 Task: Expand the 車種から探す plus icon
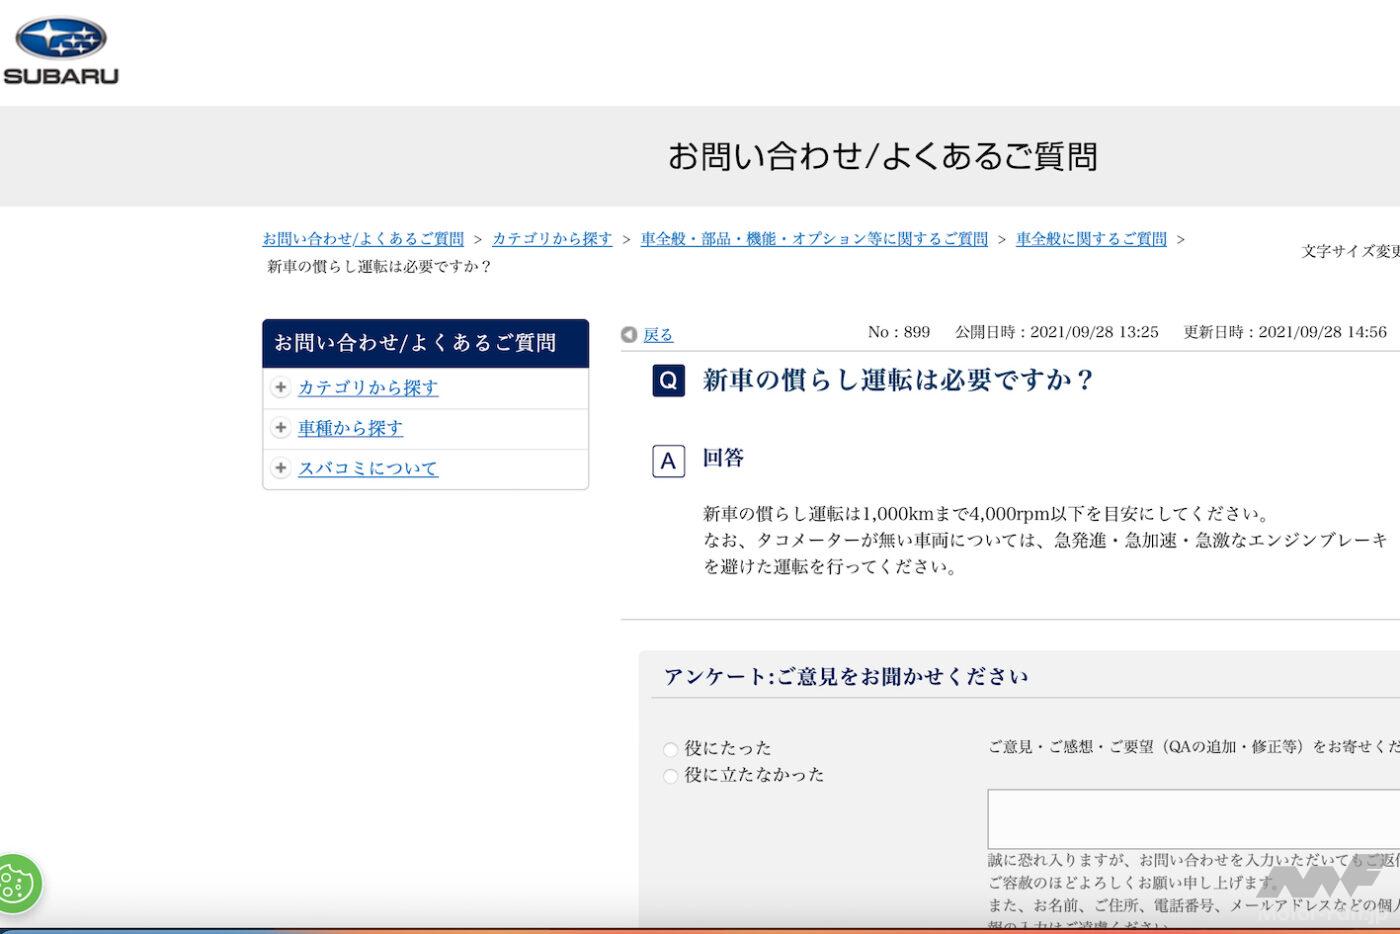point(281,428)
